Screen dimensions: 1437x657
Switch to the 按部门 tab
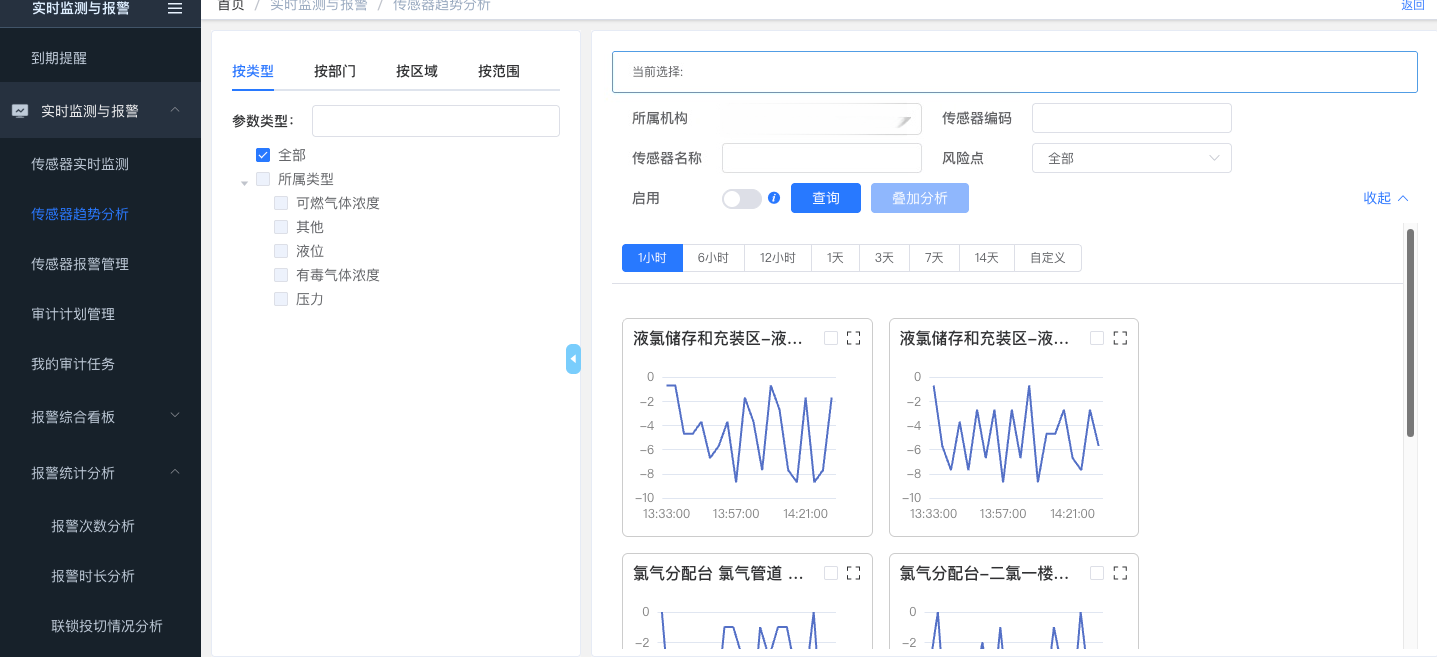[334, 71]
